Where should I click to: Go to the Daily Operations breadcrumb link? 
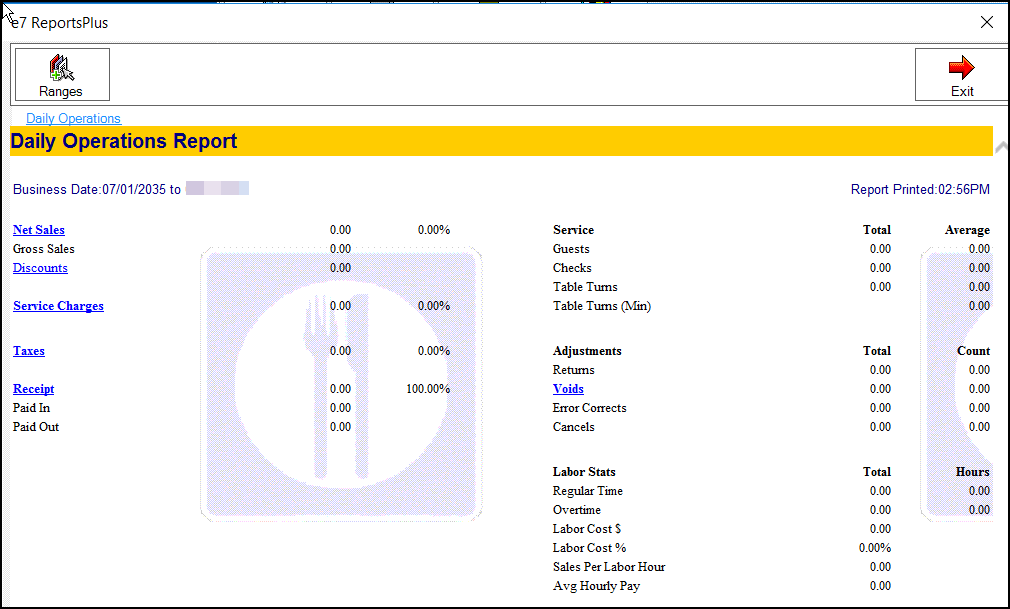point(73,118)
